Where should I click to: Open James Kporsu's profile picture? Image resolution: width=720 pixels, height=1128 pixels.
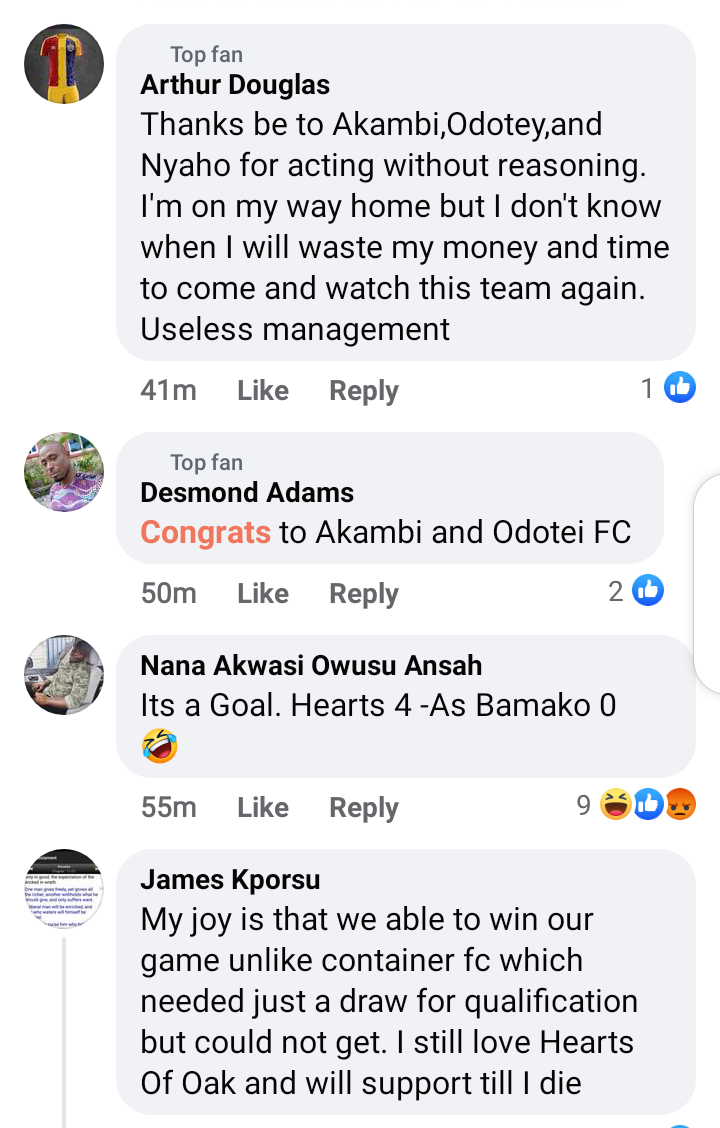pyautogui.click(x=64, y=889)
